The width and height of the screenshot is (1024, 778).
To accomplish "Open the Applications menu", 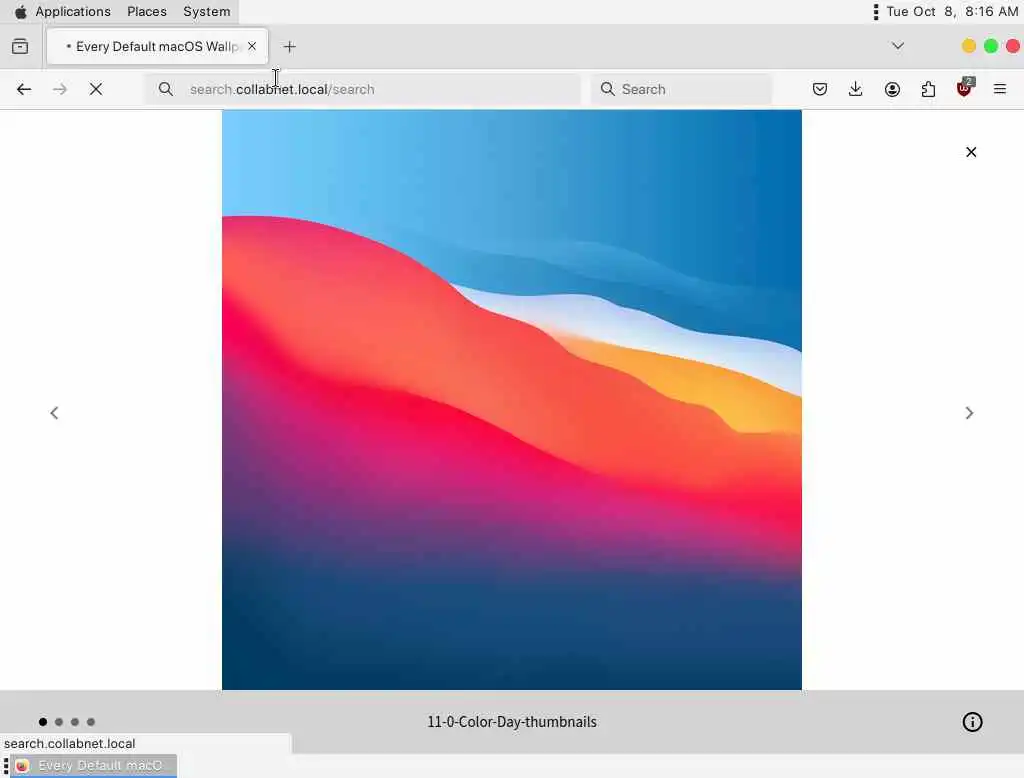I will (73, 12).
